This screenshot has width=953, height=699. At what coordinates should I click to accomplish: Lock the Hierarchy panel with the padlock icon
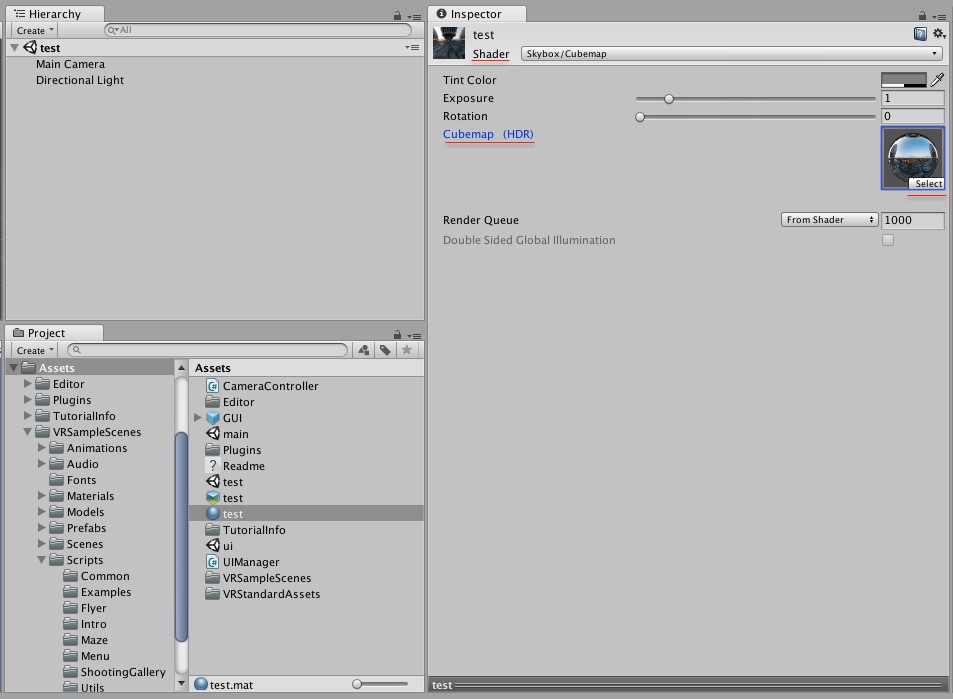[x=397, y=16]
